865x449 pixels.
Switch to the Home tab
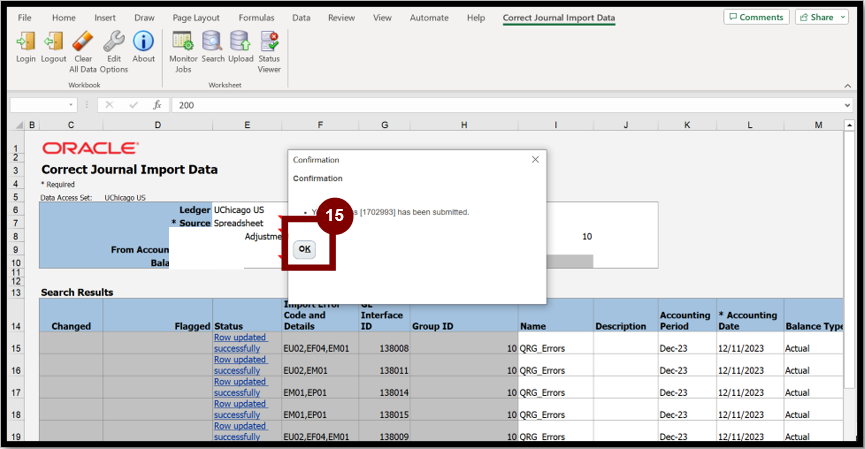pos(63,18)
